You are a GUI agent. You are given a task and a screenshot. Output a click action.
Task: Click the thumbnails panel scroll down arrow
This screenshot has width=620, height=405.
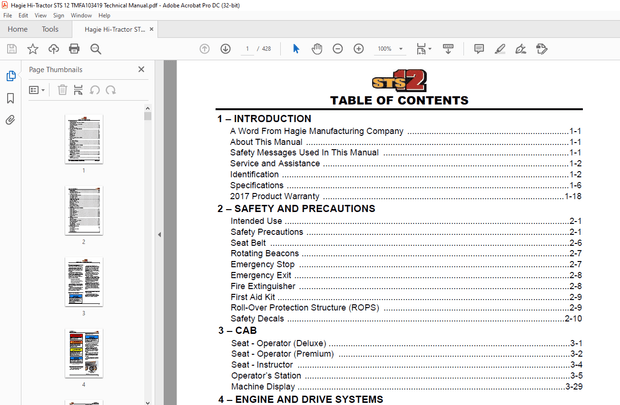(147, 402)
